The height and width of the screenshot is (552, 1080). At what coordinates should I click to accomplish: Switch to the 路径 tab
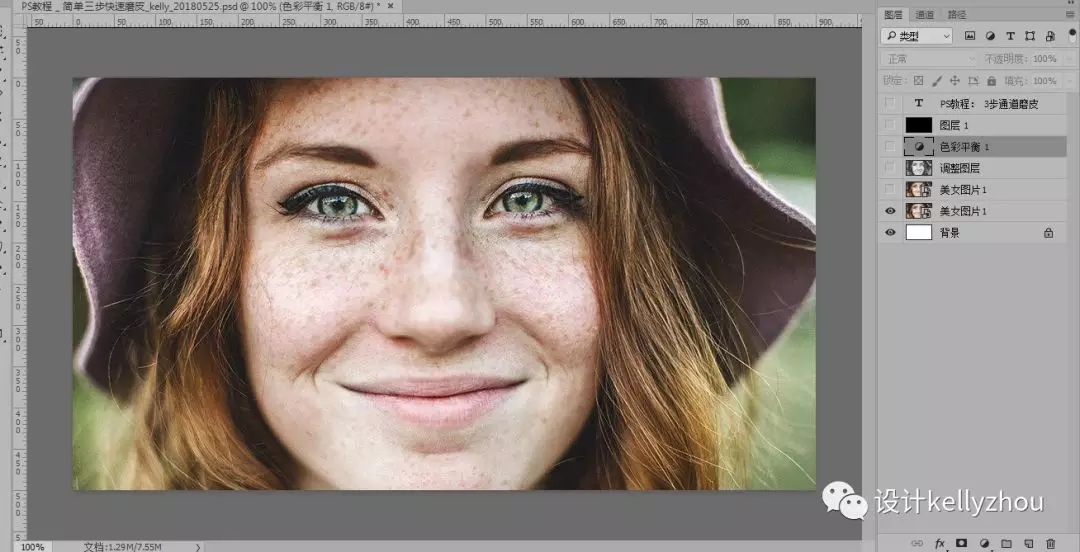pos(957,14)
